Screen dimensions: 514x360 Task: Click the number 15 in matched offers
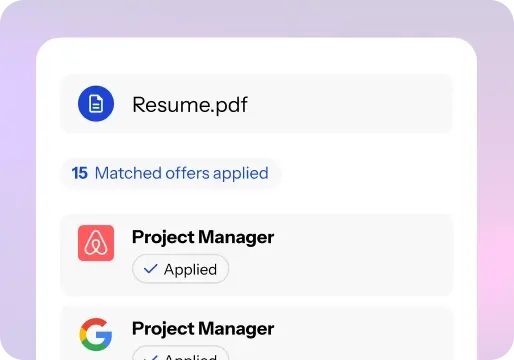[80, 173]
